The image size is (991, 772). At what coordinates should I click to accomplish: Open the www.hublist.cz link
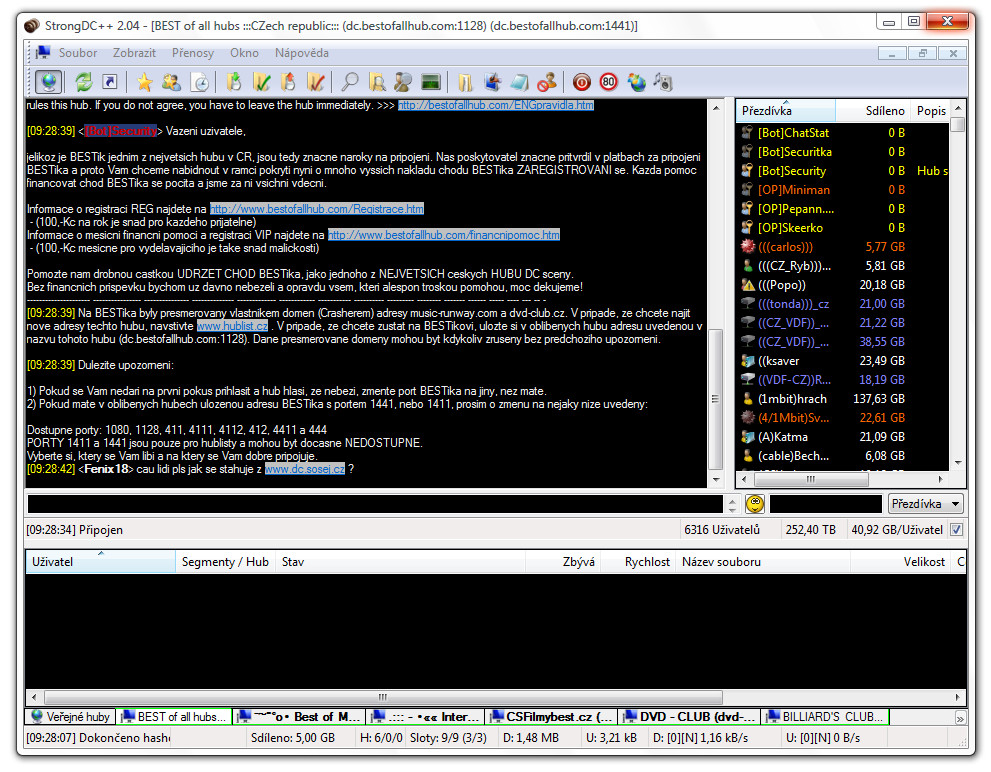click(x=232, y=326)
